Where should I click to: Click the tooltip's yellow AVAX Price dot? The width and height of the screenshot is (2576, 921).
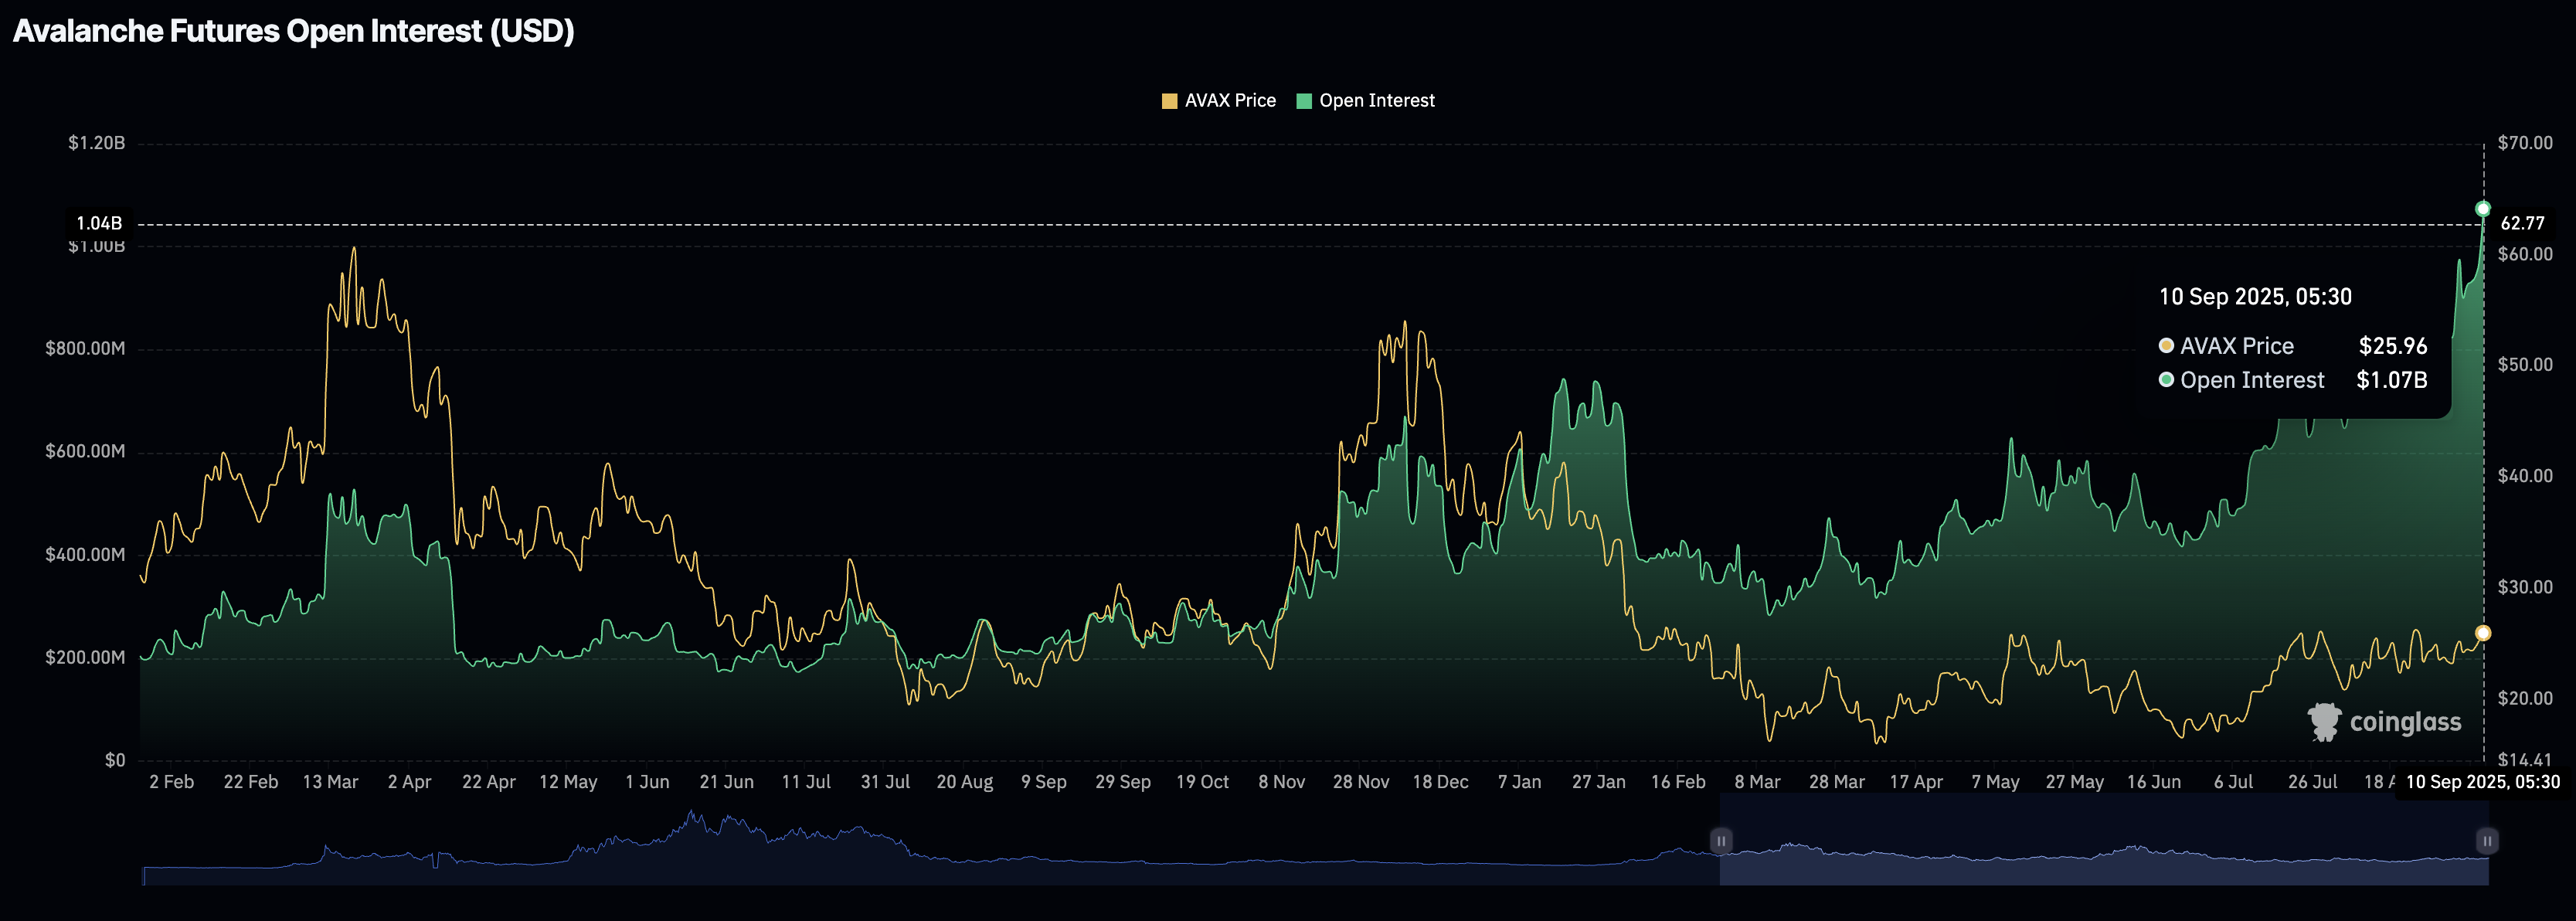tap(2166, 346)
